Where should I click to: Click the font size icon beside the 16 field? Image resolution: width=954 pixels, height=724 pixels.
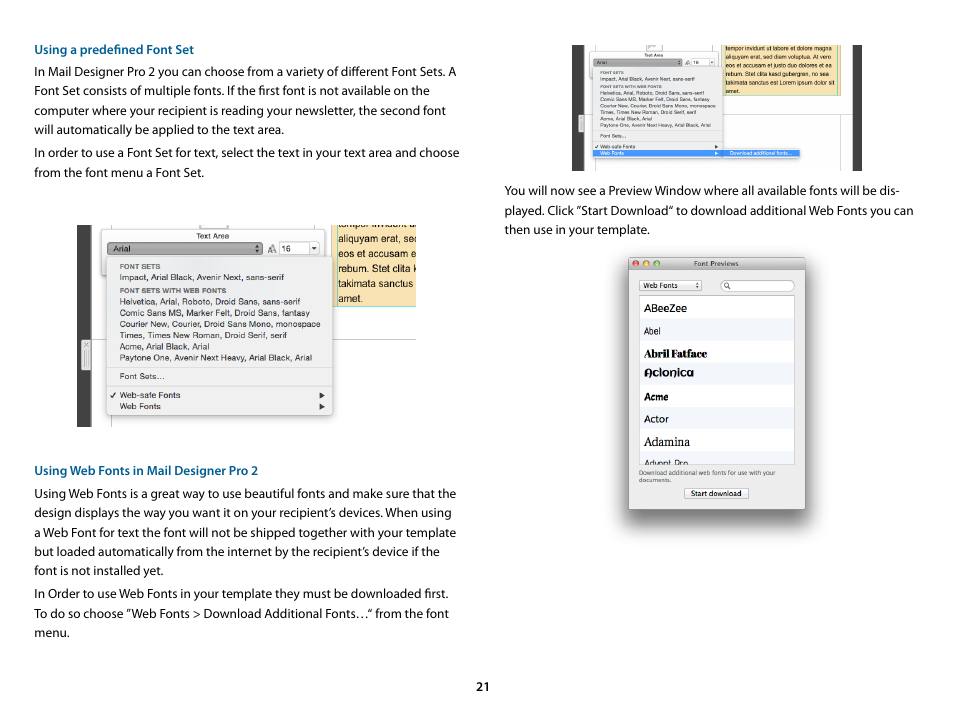point(272,249)
